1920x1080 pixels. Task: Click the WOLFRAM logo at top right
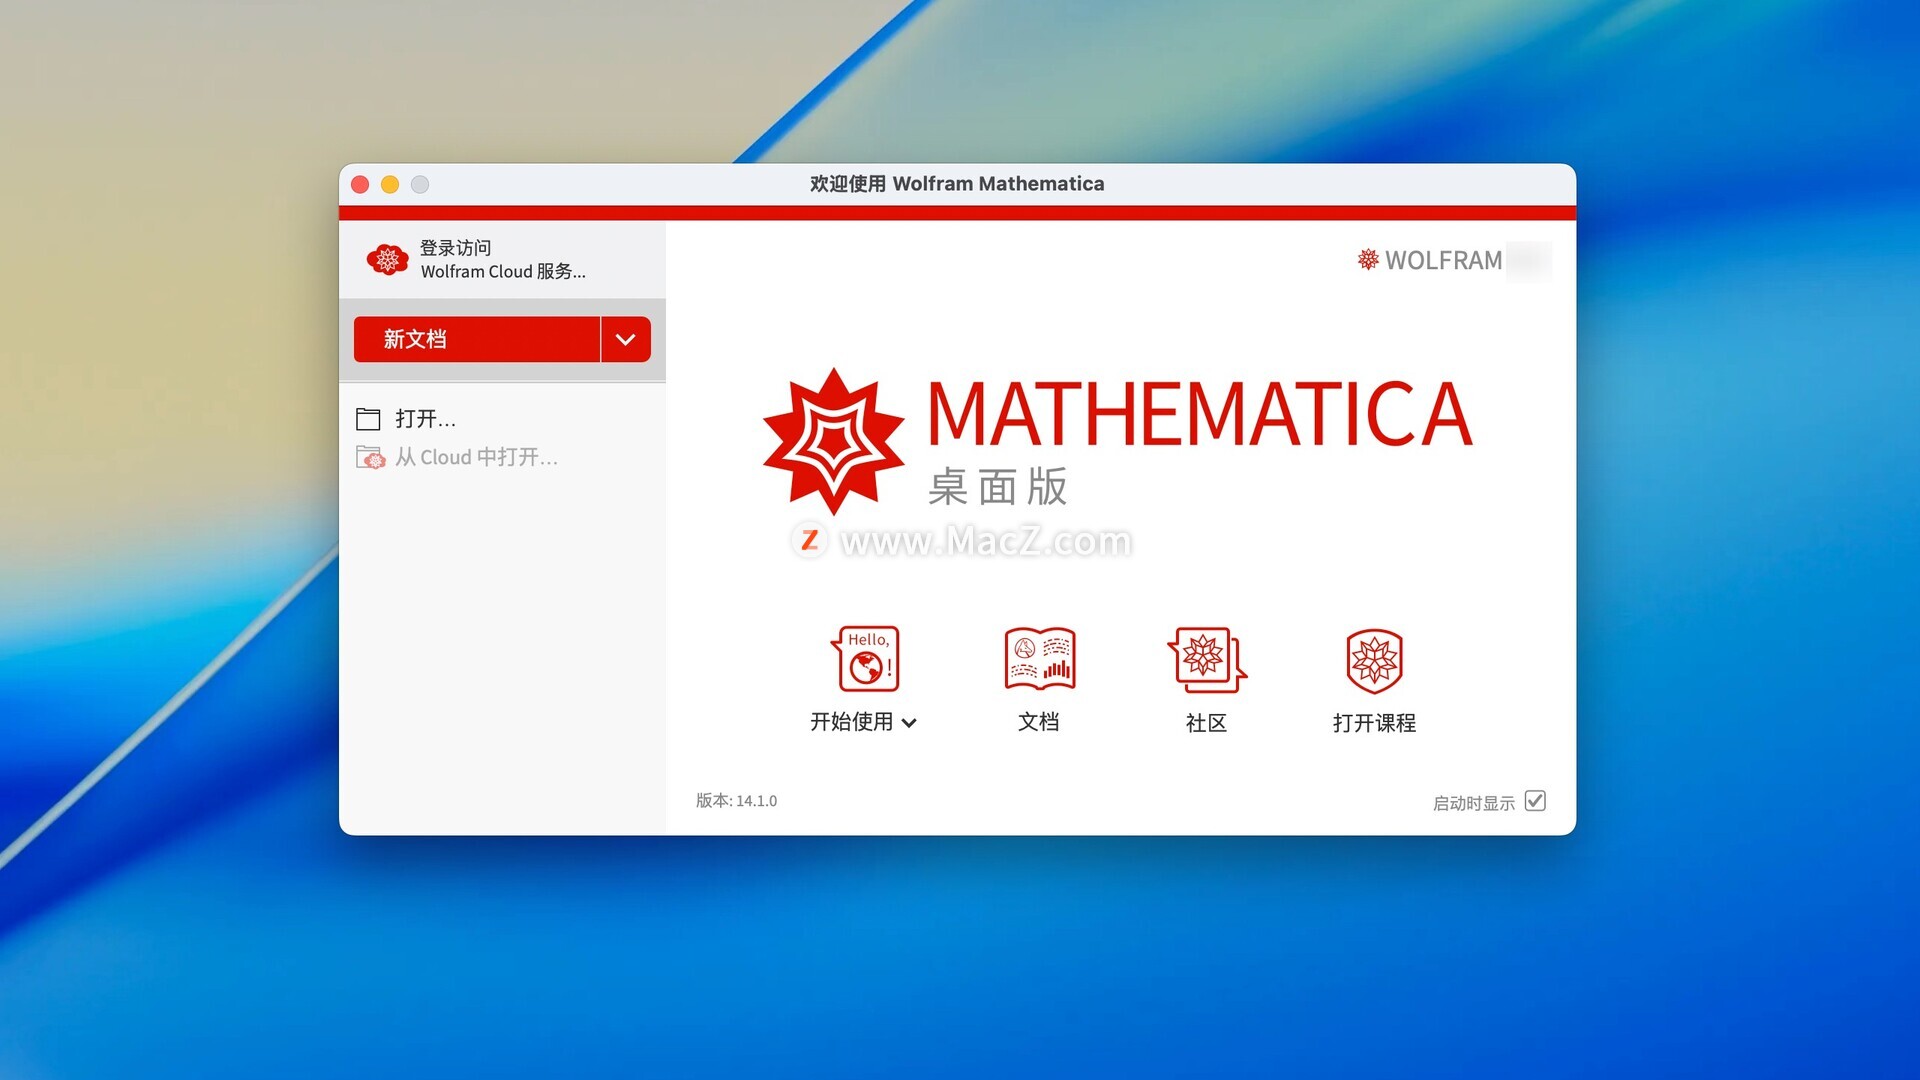(x=1430, y=260)
